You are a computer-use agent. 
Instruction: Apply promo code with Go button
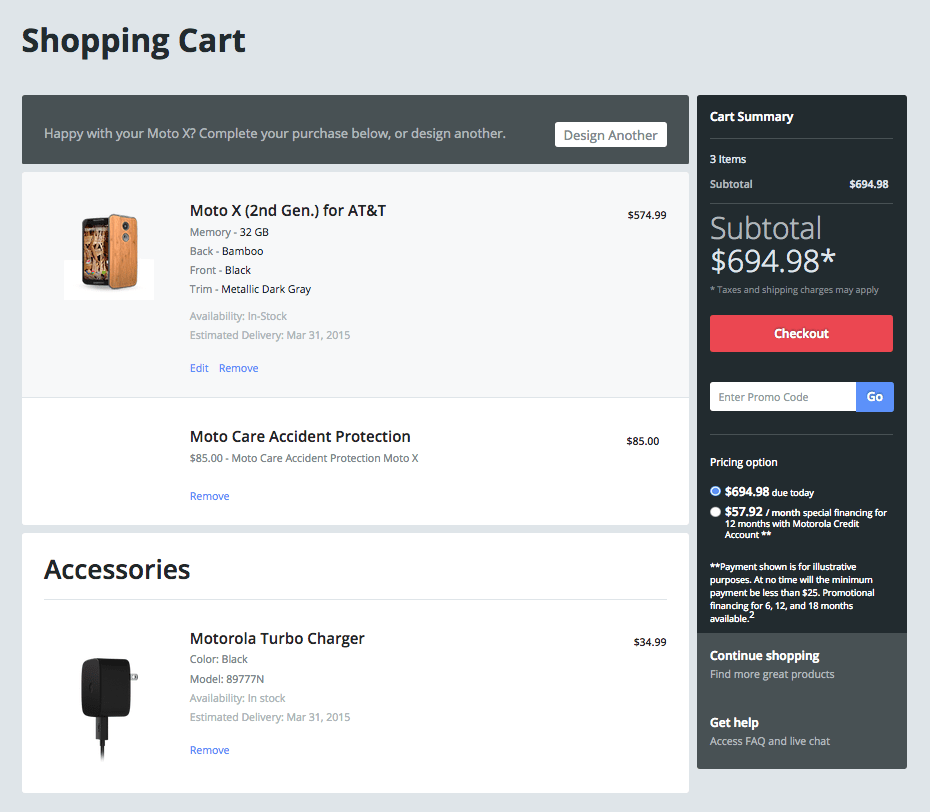click(874, 397)
